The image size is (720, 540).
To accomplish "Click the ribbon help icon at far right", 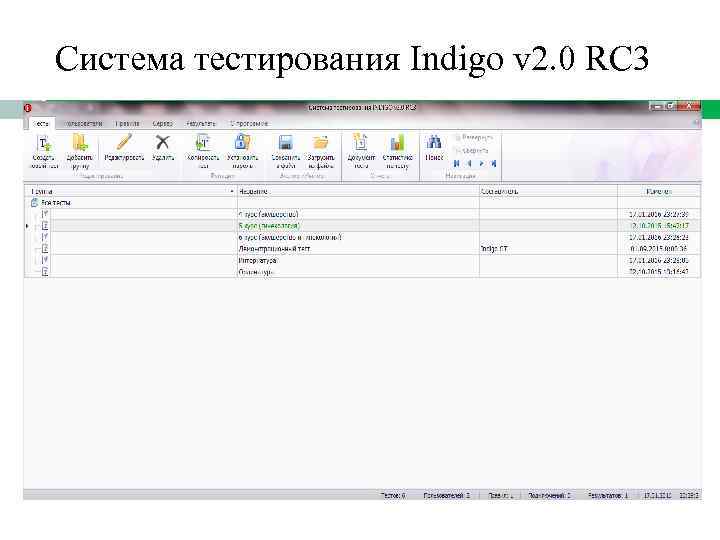I will (x=696, y=123).
